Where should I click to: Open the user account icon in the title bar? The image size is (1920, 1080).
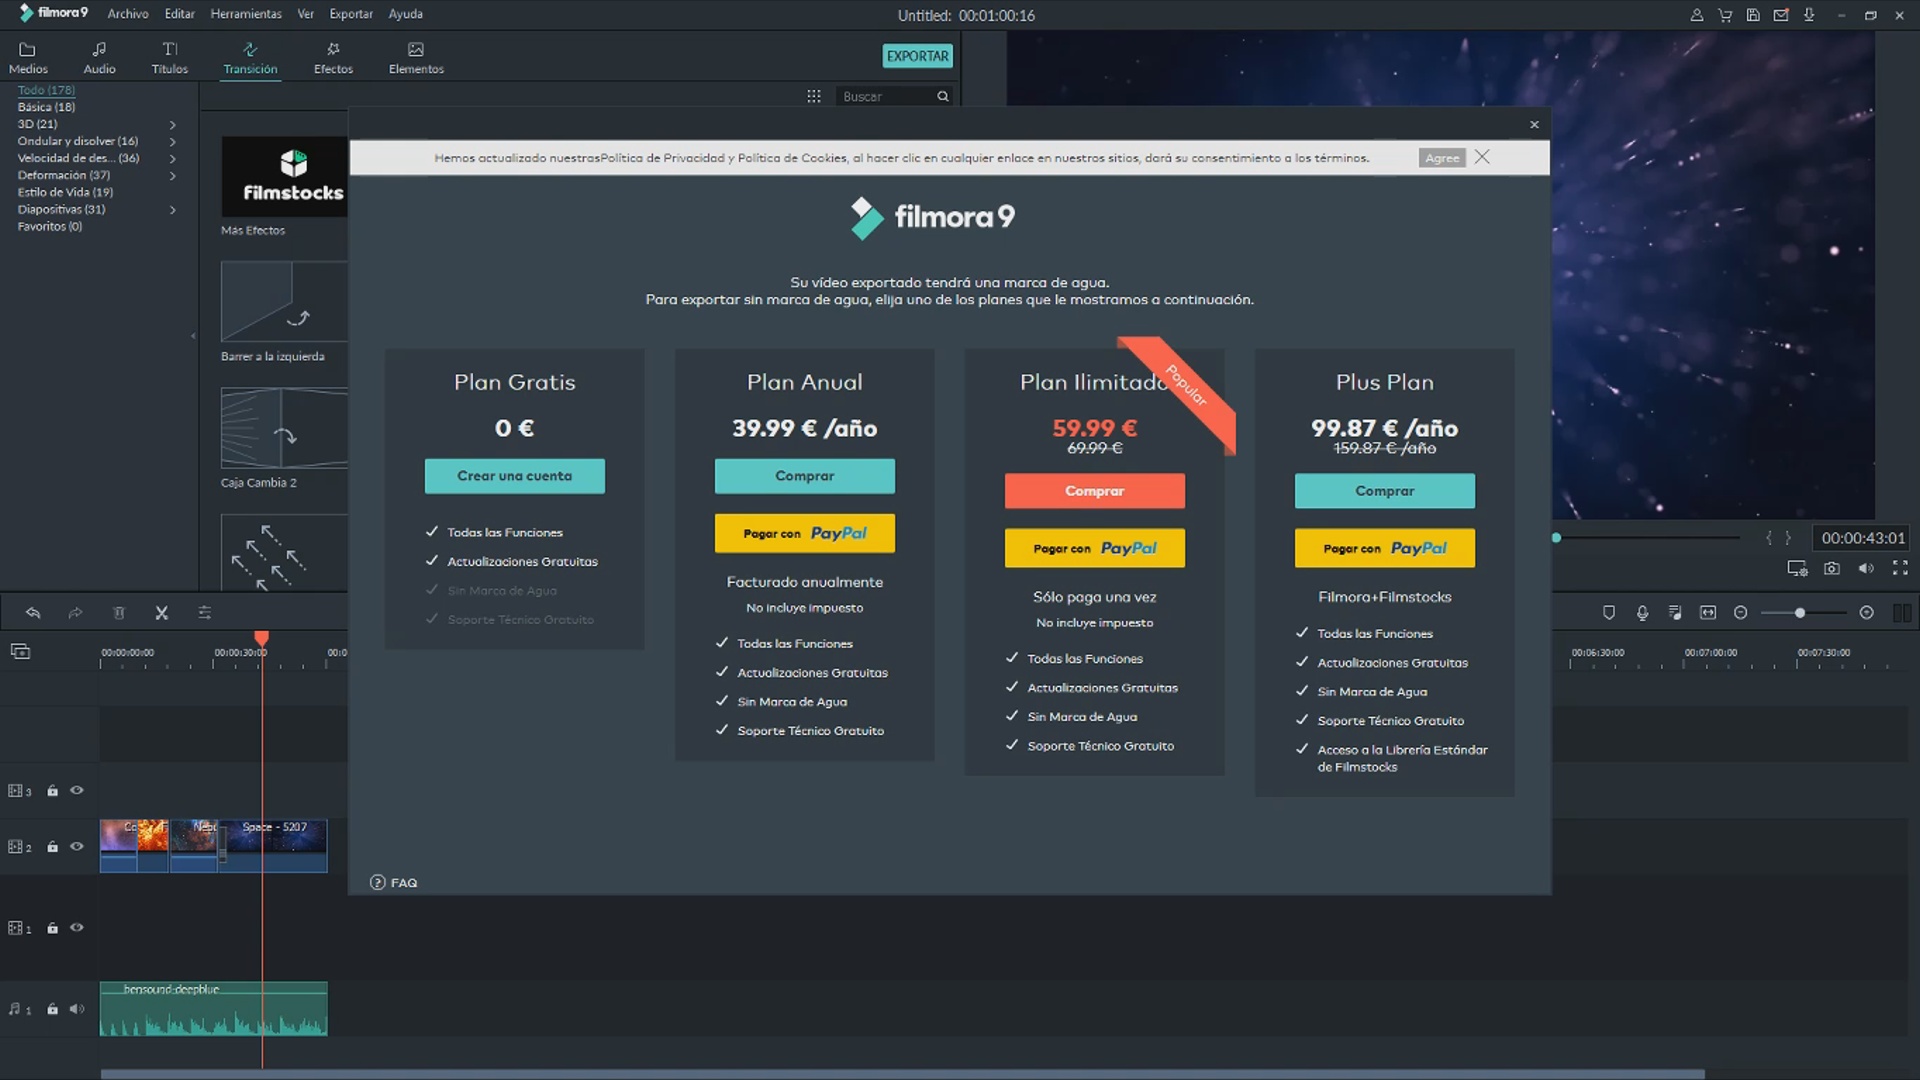[x=1697, y=15]
